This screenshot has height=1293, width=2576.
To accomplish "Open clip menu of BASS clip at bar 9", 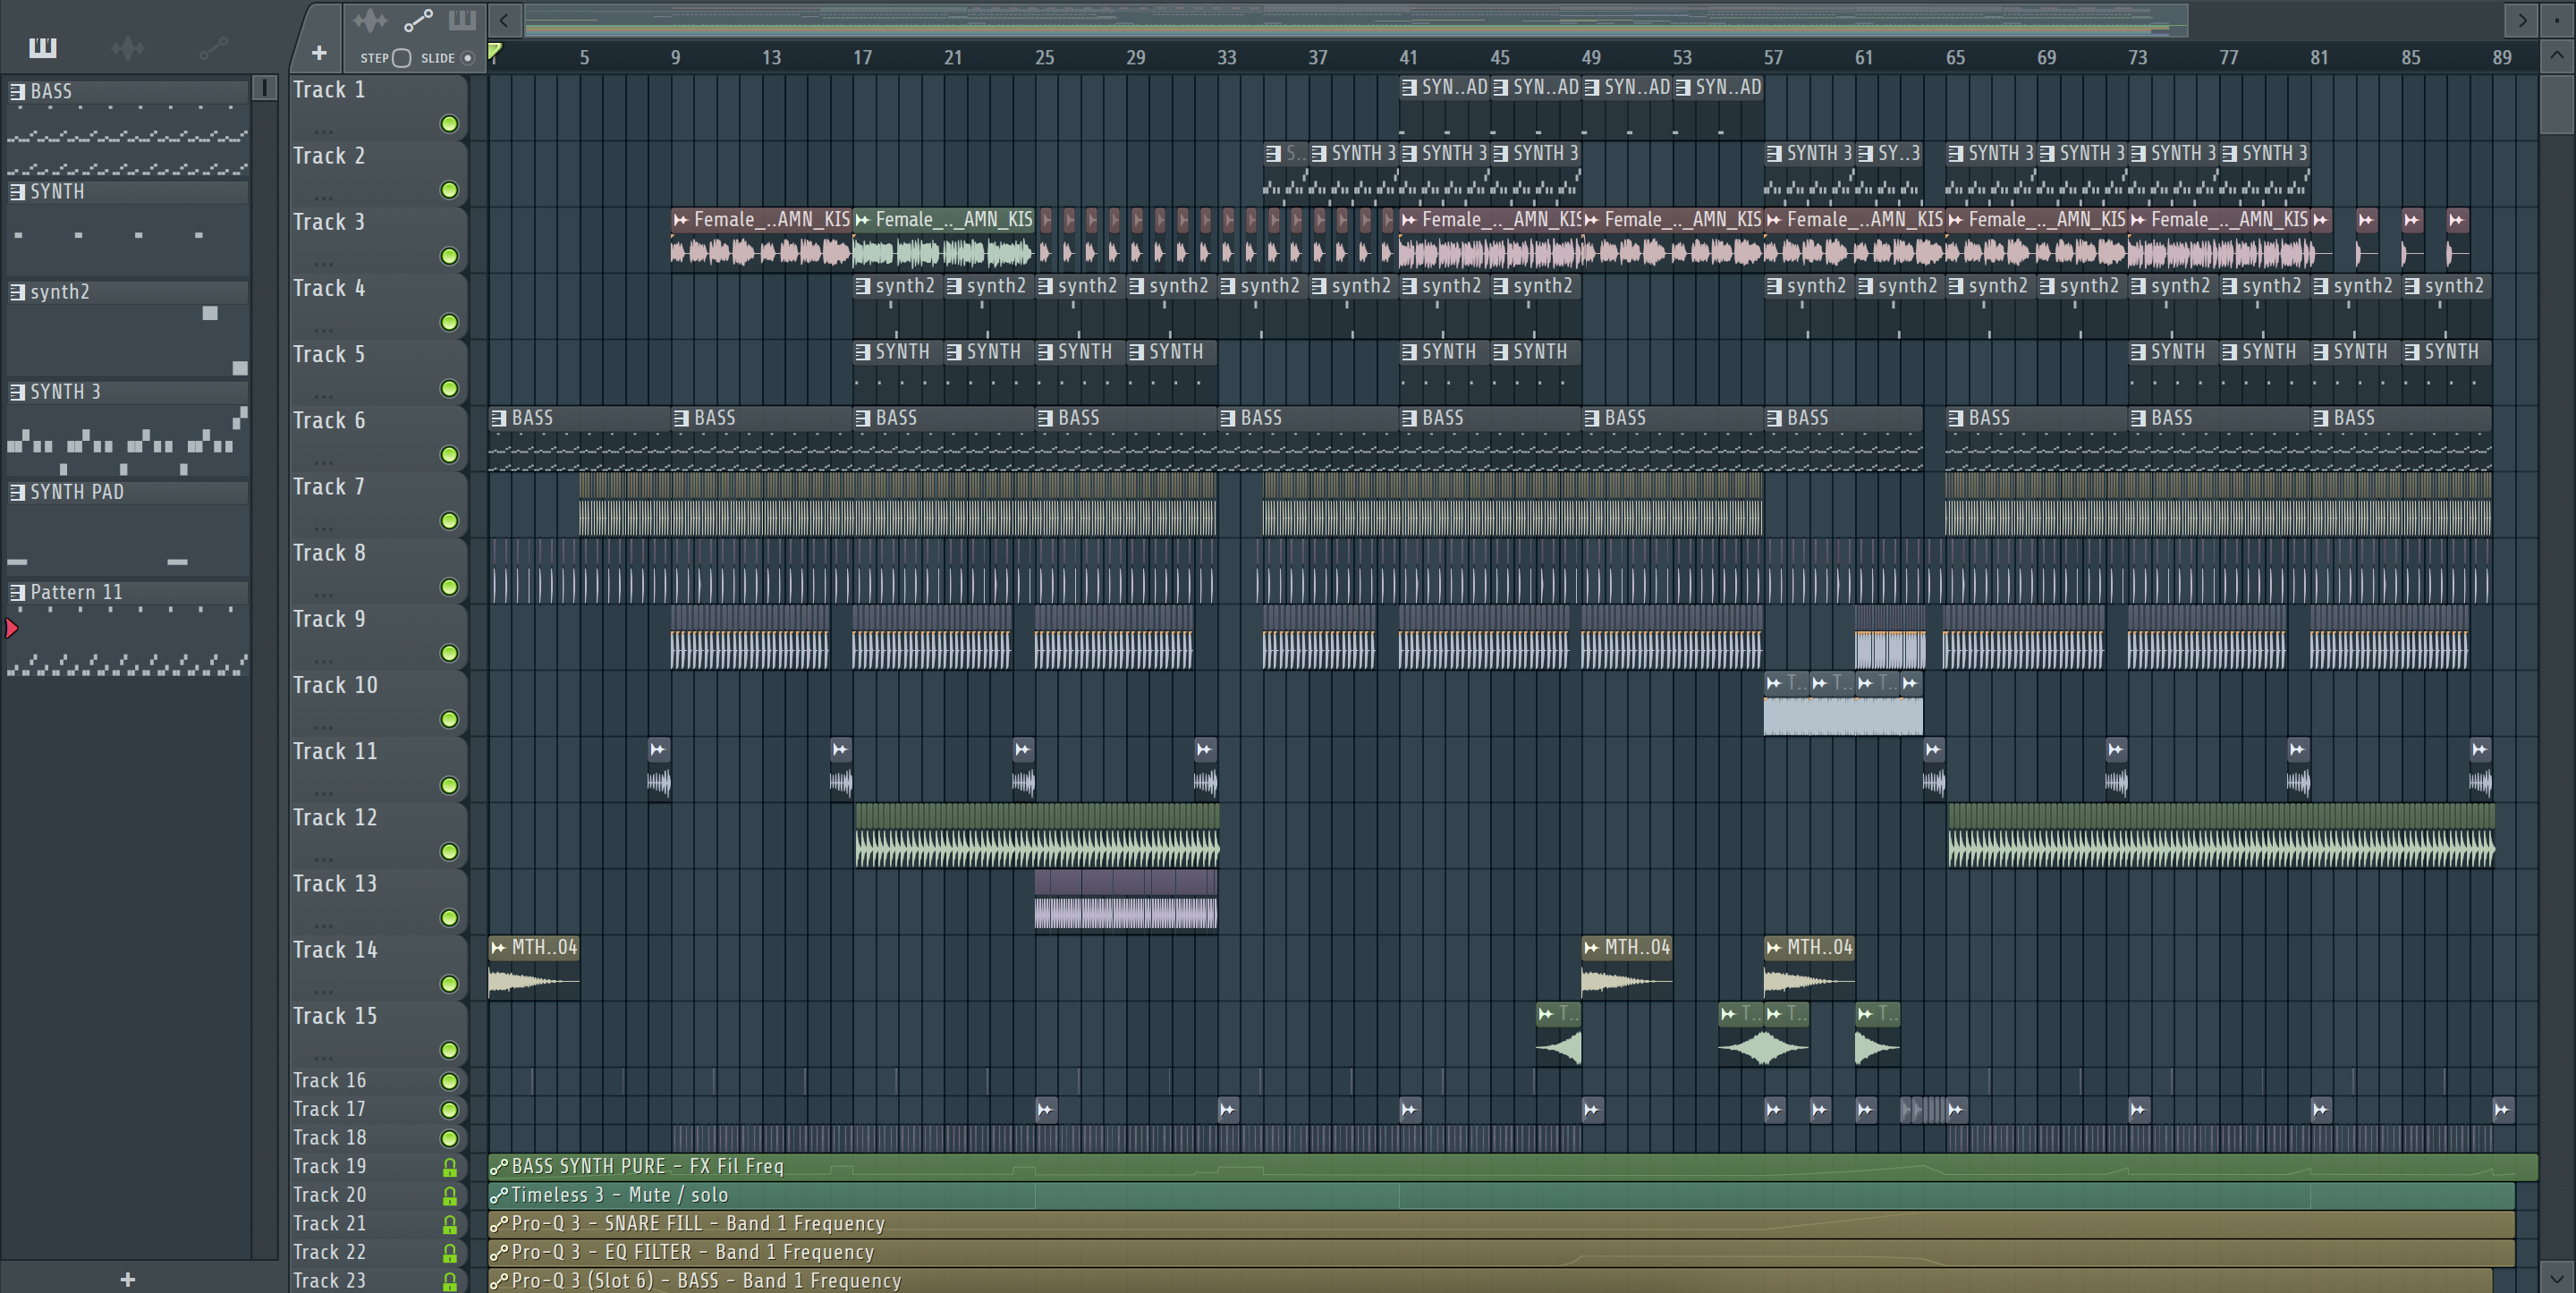I will click(681, 418).
